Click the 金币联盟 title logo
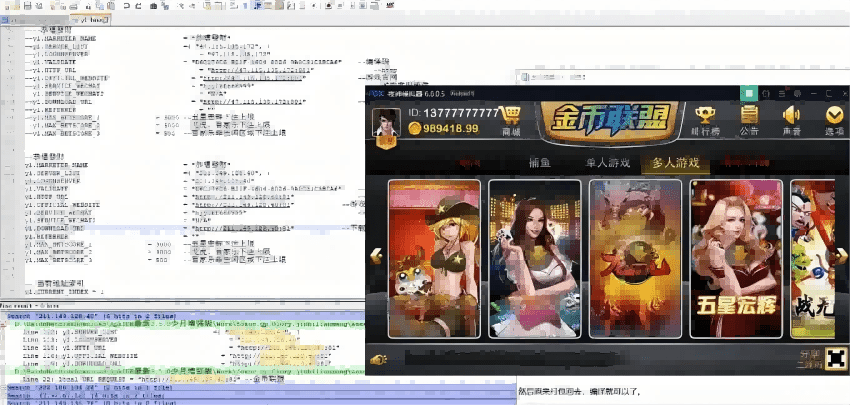This screenshot has width=850, height=405. tap(609, 119)
